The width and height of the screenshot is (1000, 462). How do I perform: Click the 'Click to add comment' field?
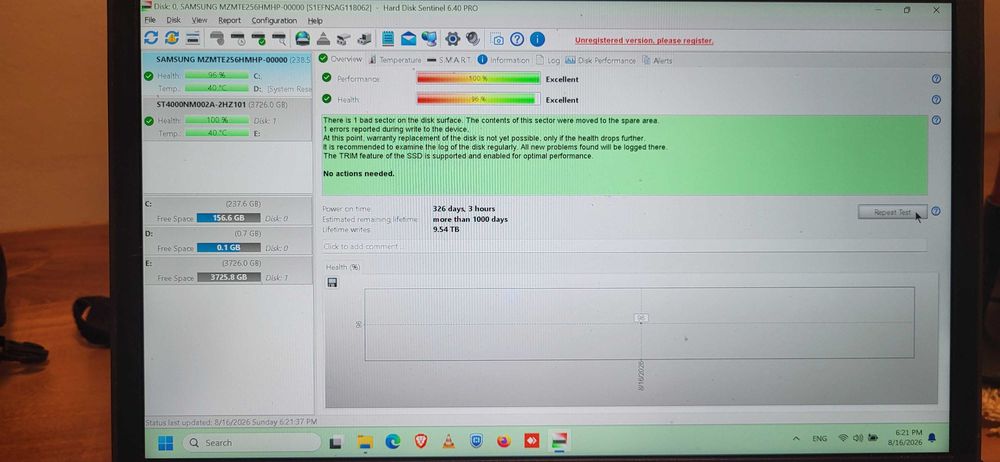[x=624, y=246]
